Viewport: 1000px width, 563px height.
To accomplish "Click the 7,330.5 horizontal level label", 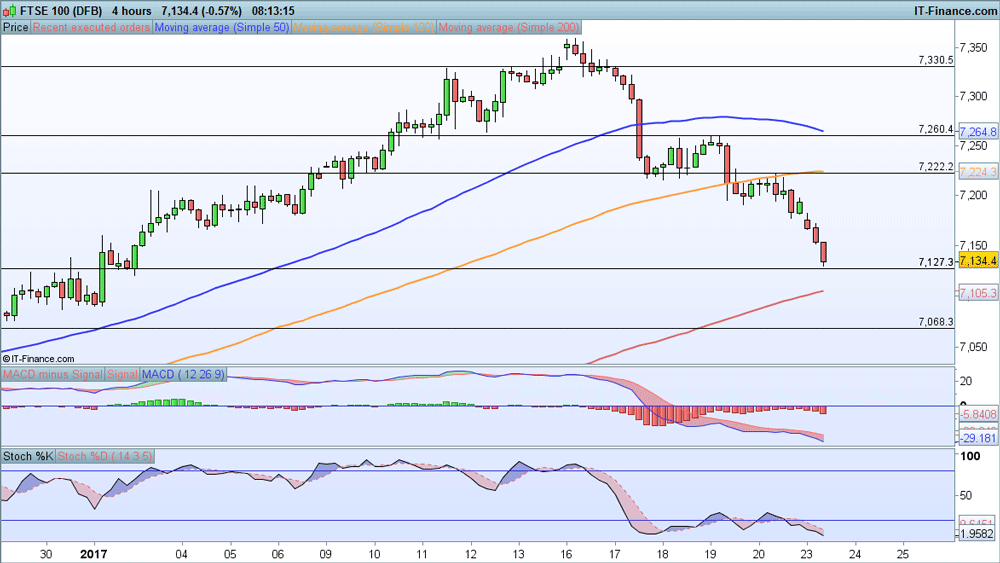I will click(936, 60).
